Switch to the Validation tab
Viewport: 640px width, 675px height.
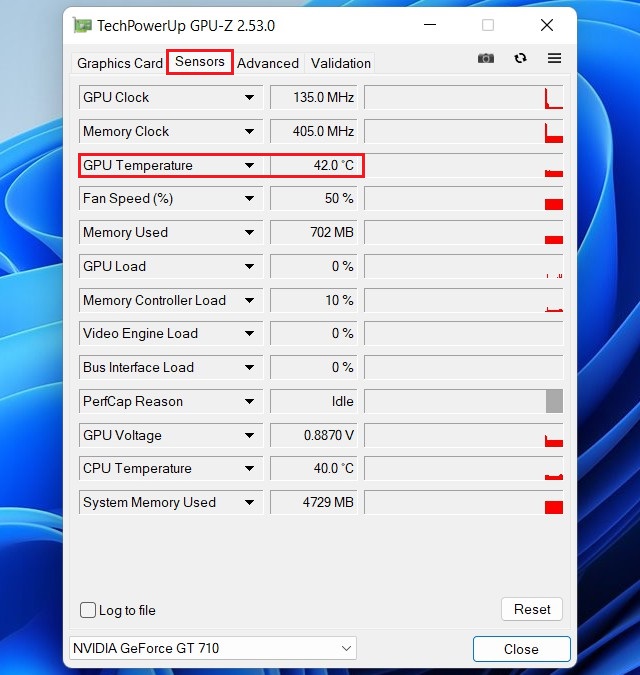point(340,63)
